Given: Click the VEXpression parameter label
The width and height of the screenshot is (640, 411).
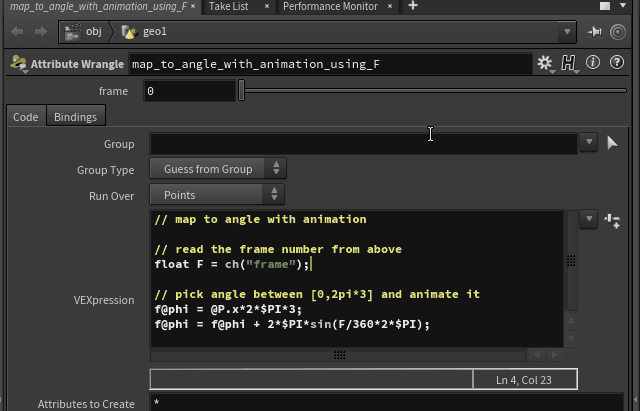Looking at the screenshot, I should pyautogui.click(x=104, y=300).
